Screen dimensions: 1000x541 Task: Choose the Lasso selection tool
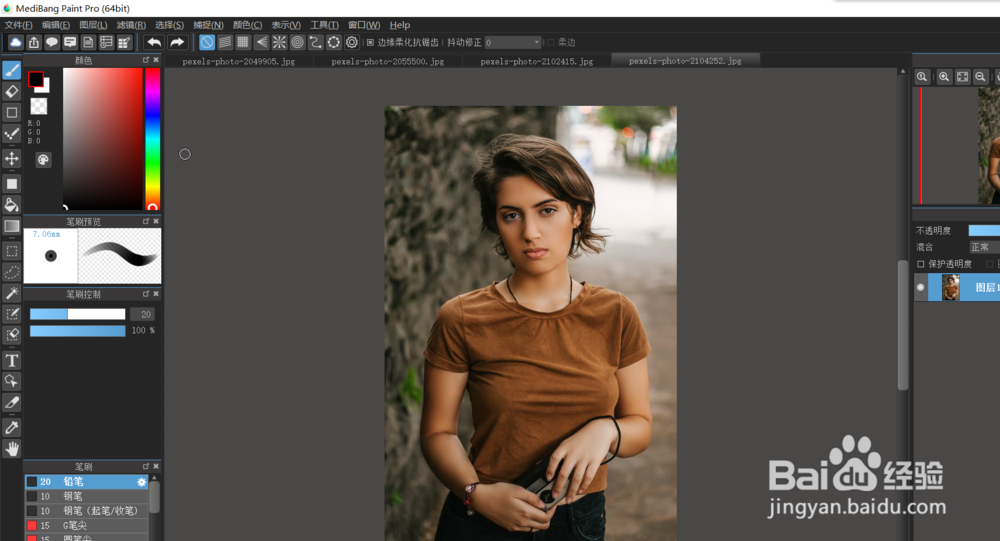click(11, 272)
